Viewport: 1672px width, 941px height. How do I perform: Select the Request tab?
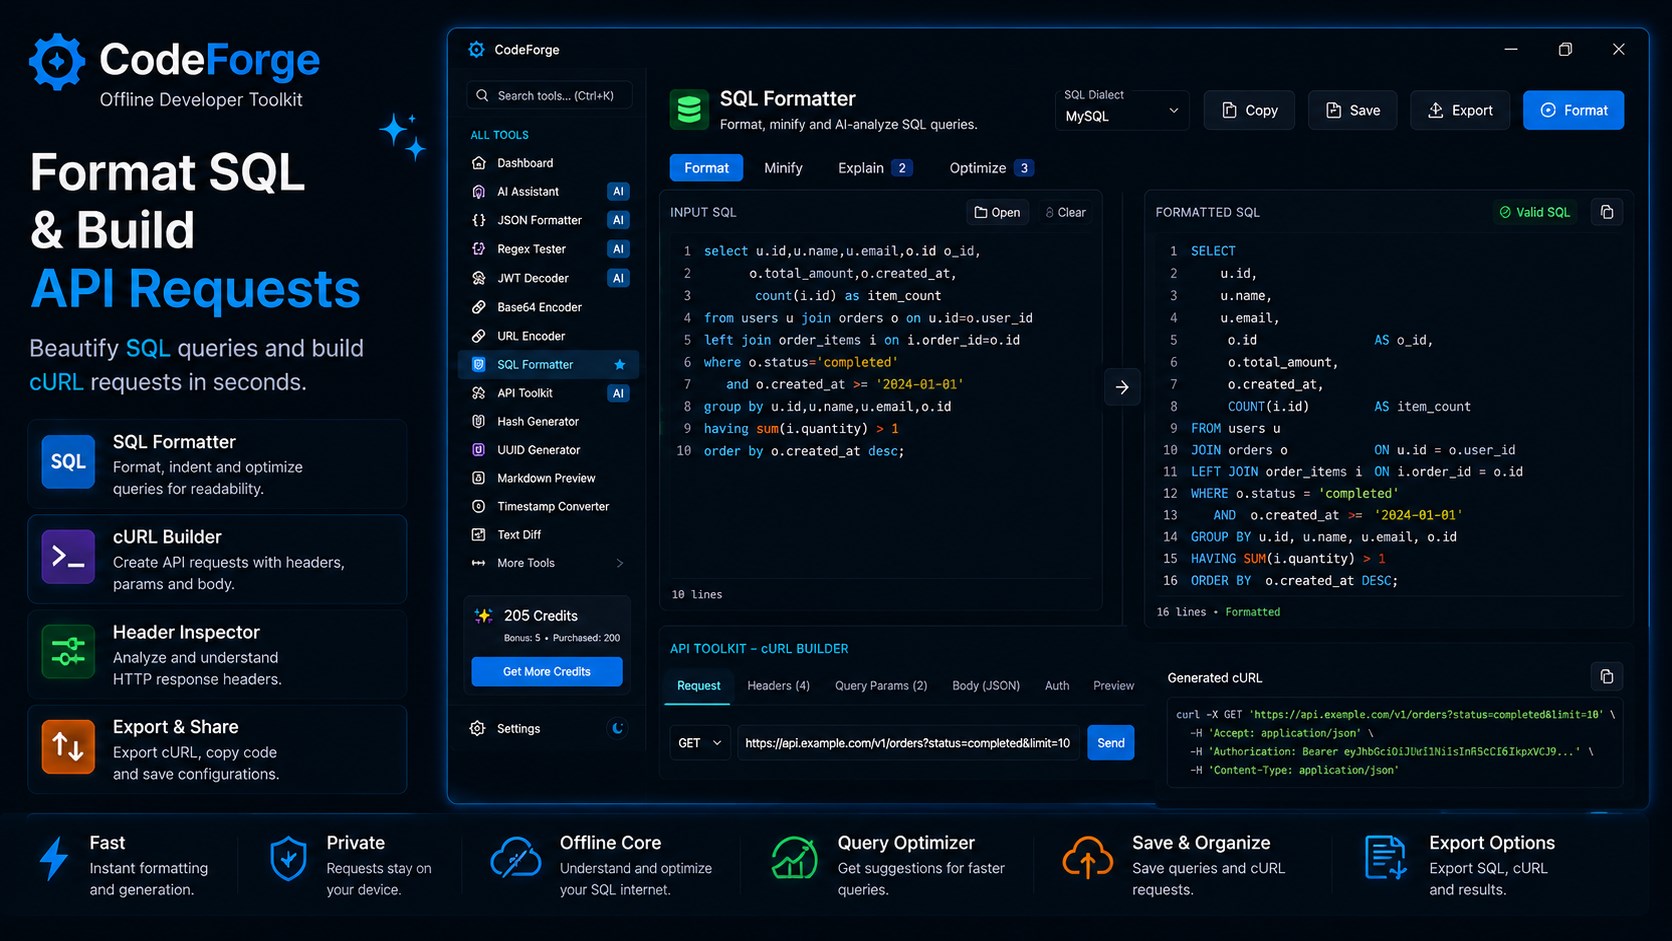pyautogui.click(x=698, y=686)
